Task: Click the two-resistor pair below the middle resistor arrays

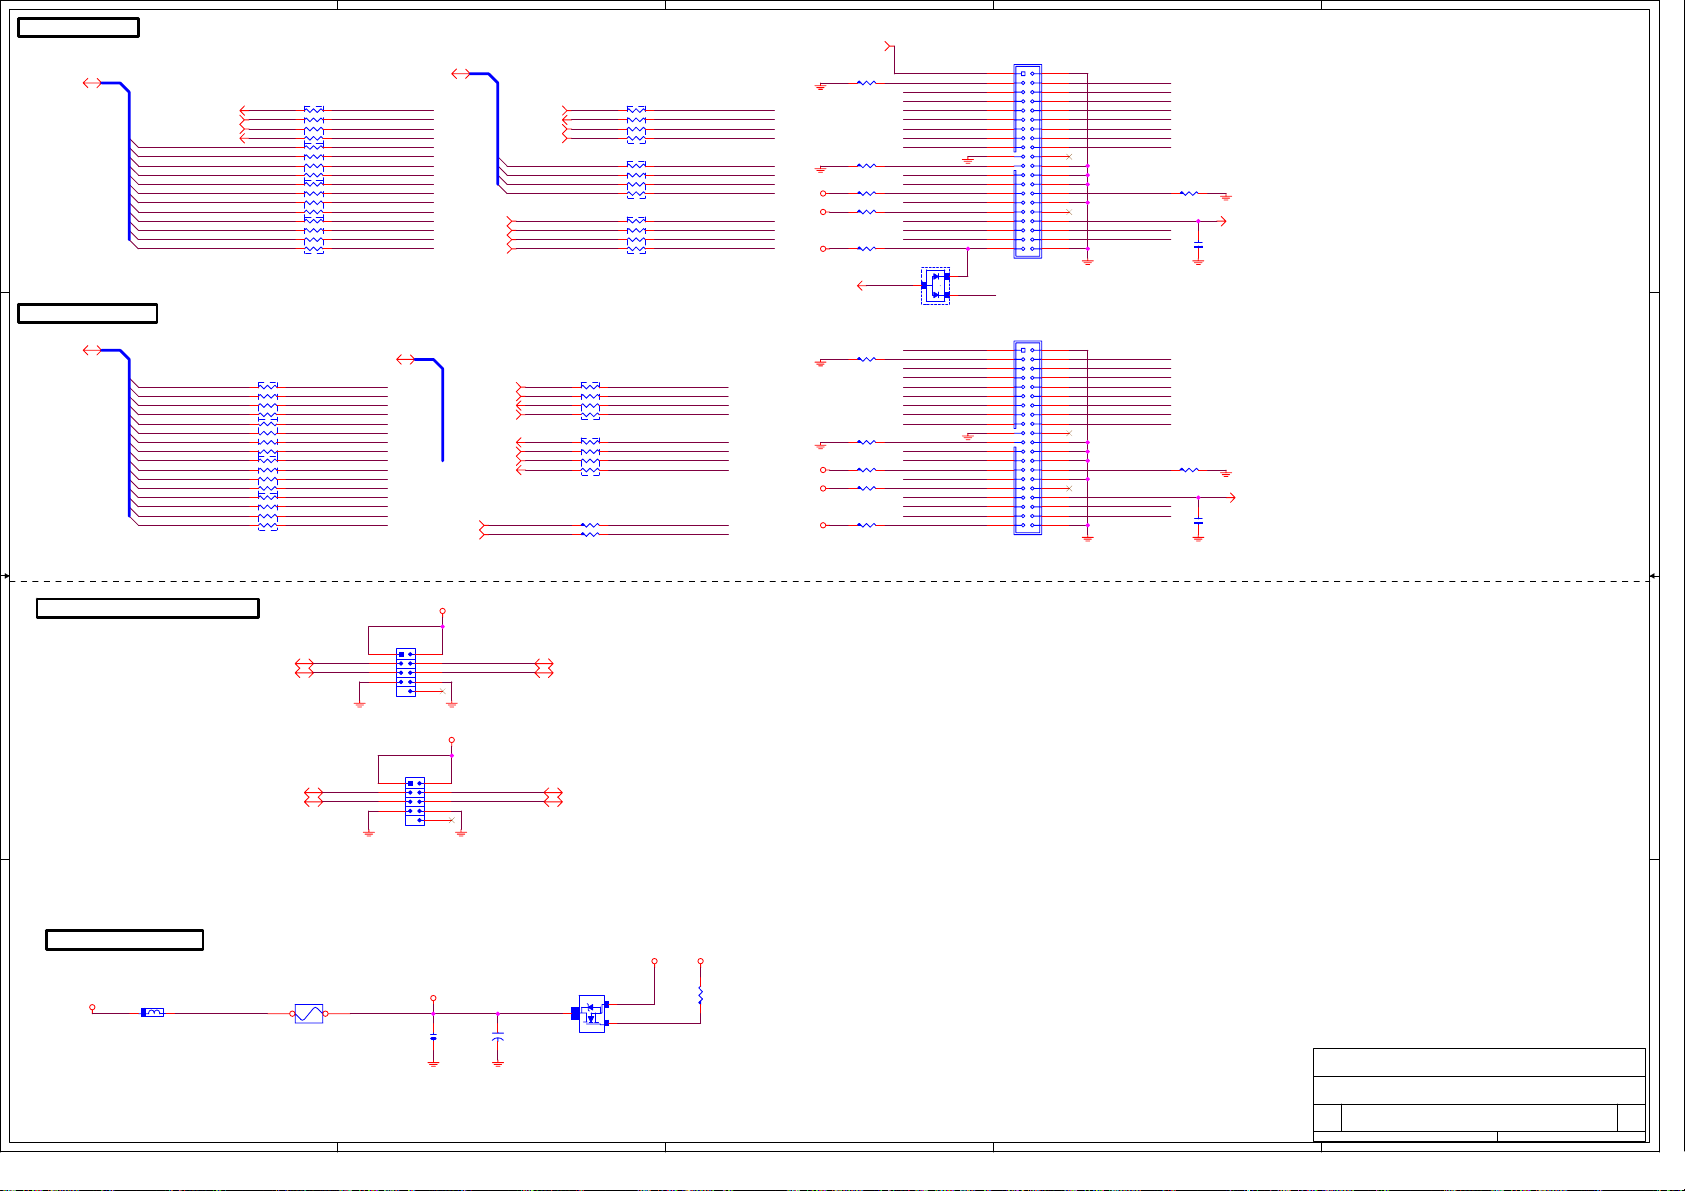Action: [590, 530]
